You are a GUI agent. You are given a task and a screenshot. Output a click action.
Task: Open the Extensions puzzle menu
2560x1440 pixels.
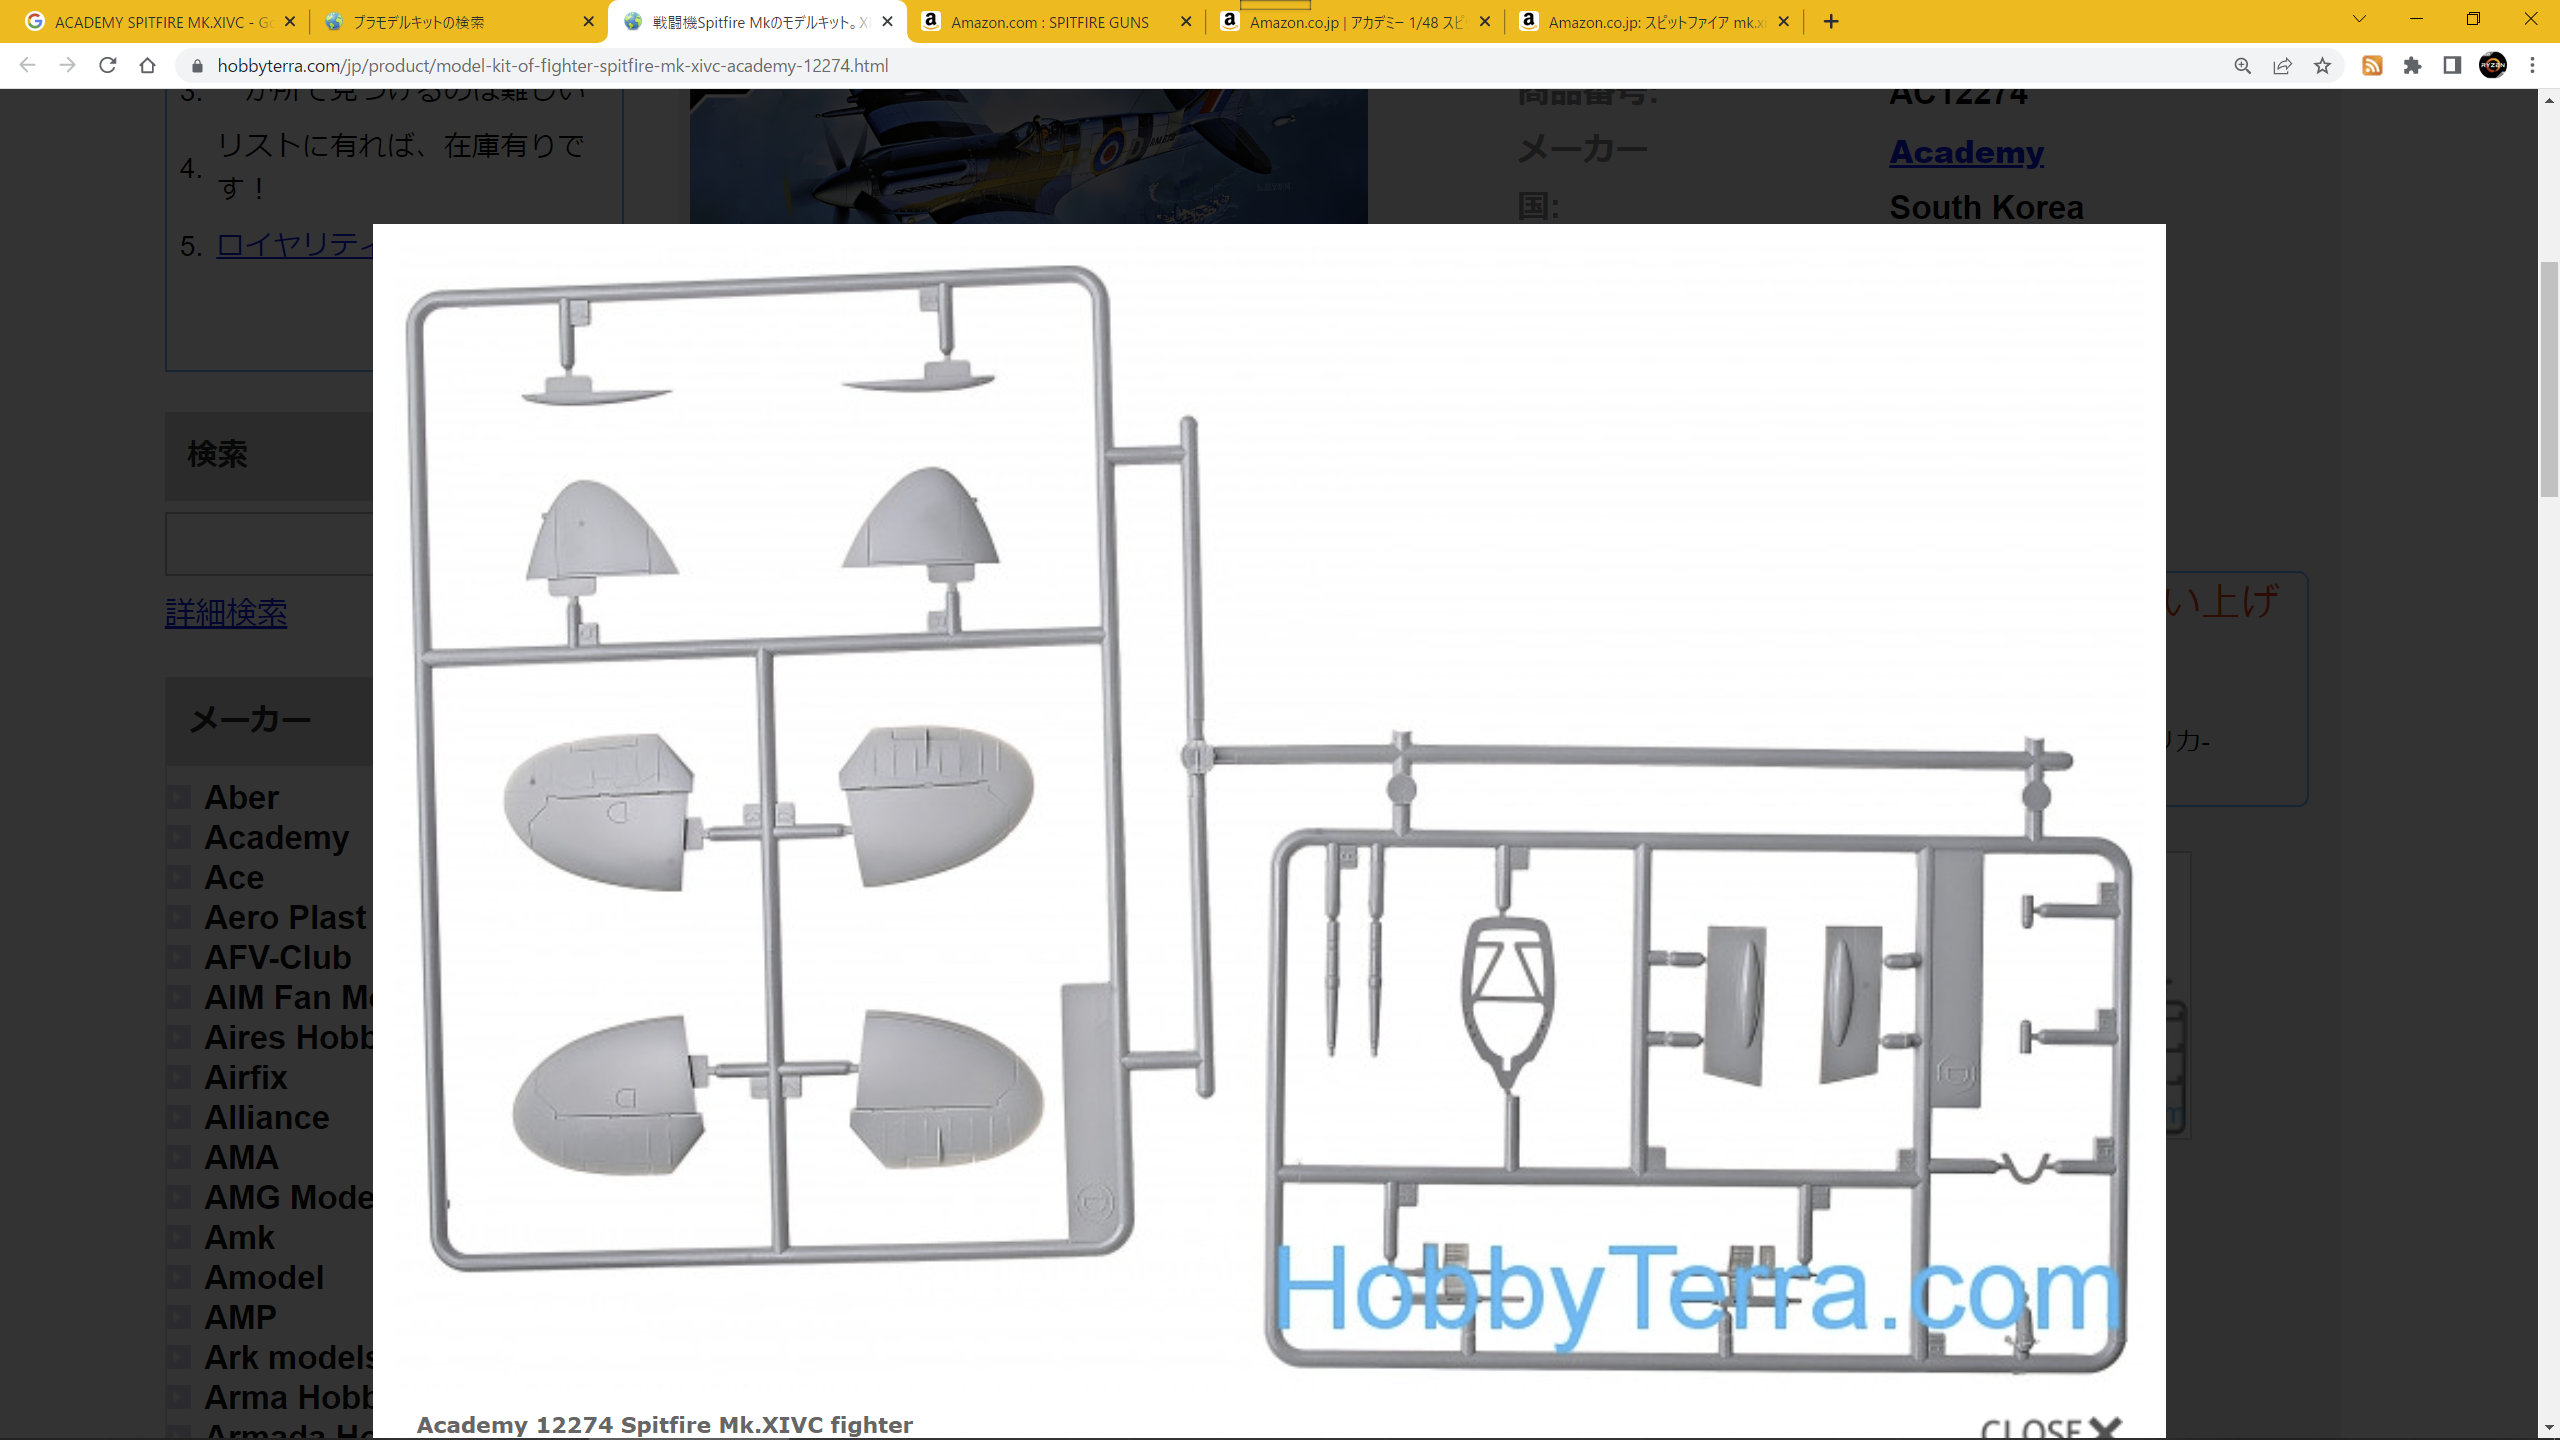coord(2412,65)
